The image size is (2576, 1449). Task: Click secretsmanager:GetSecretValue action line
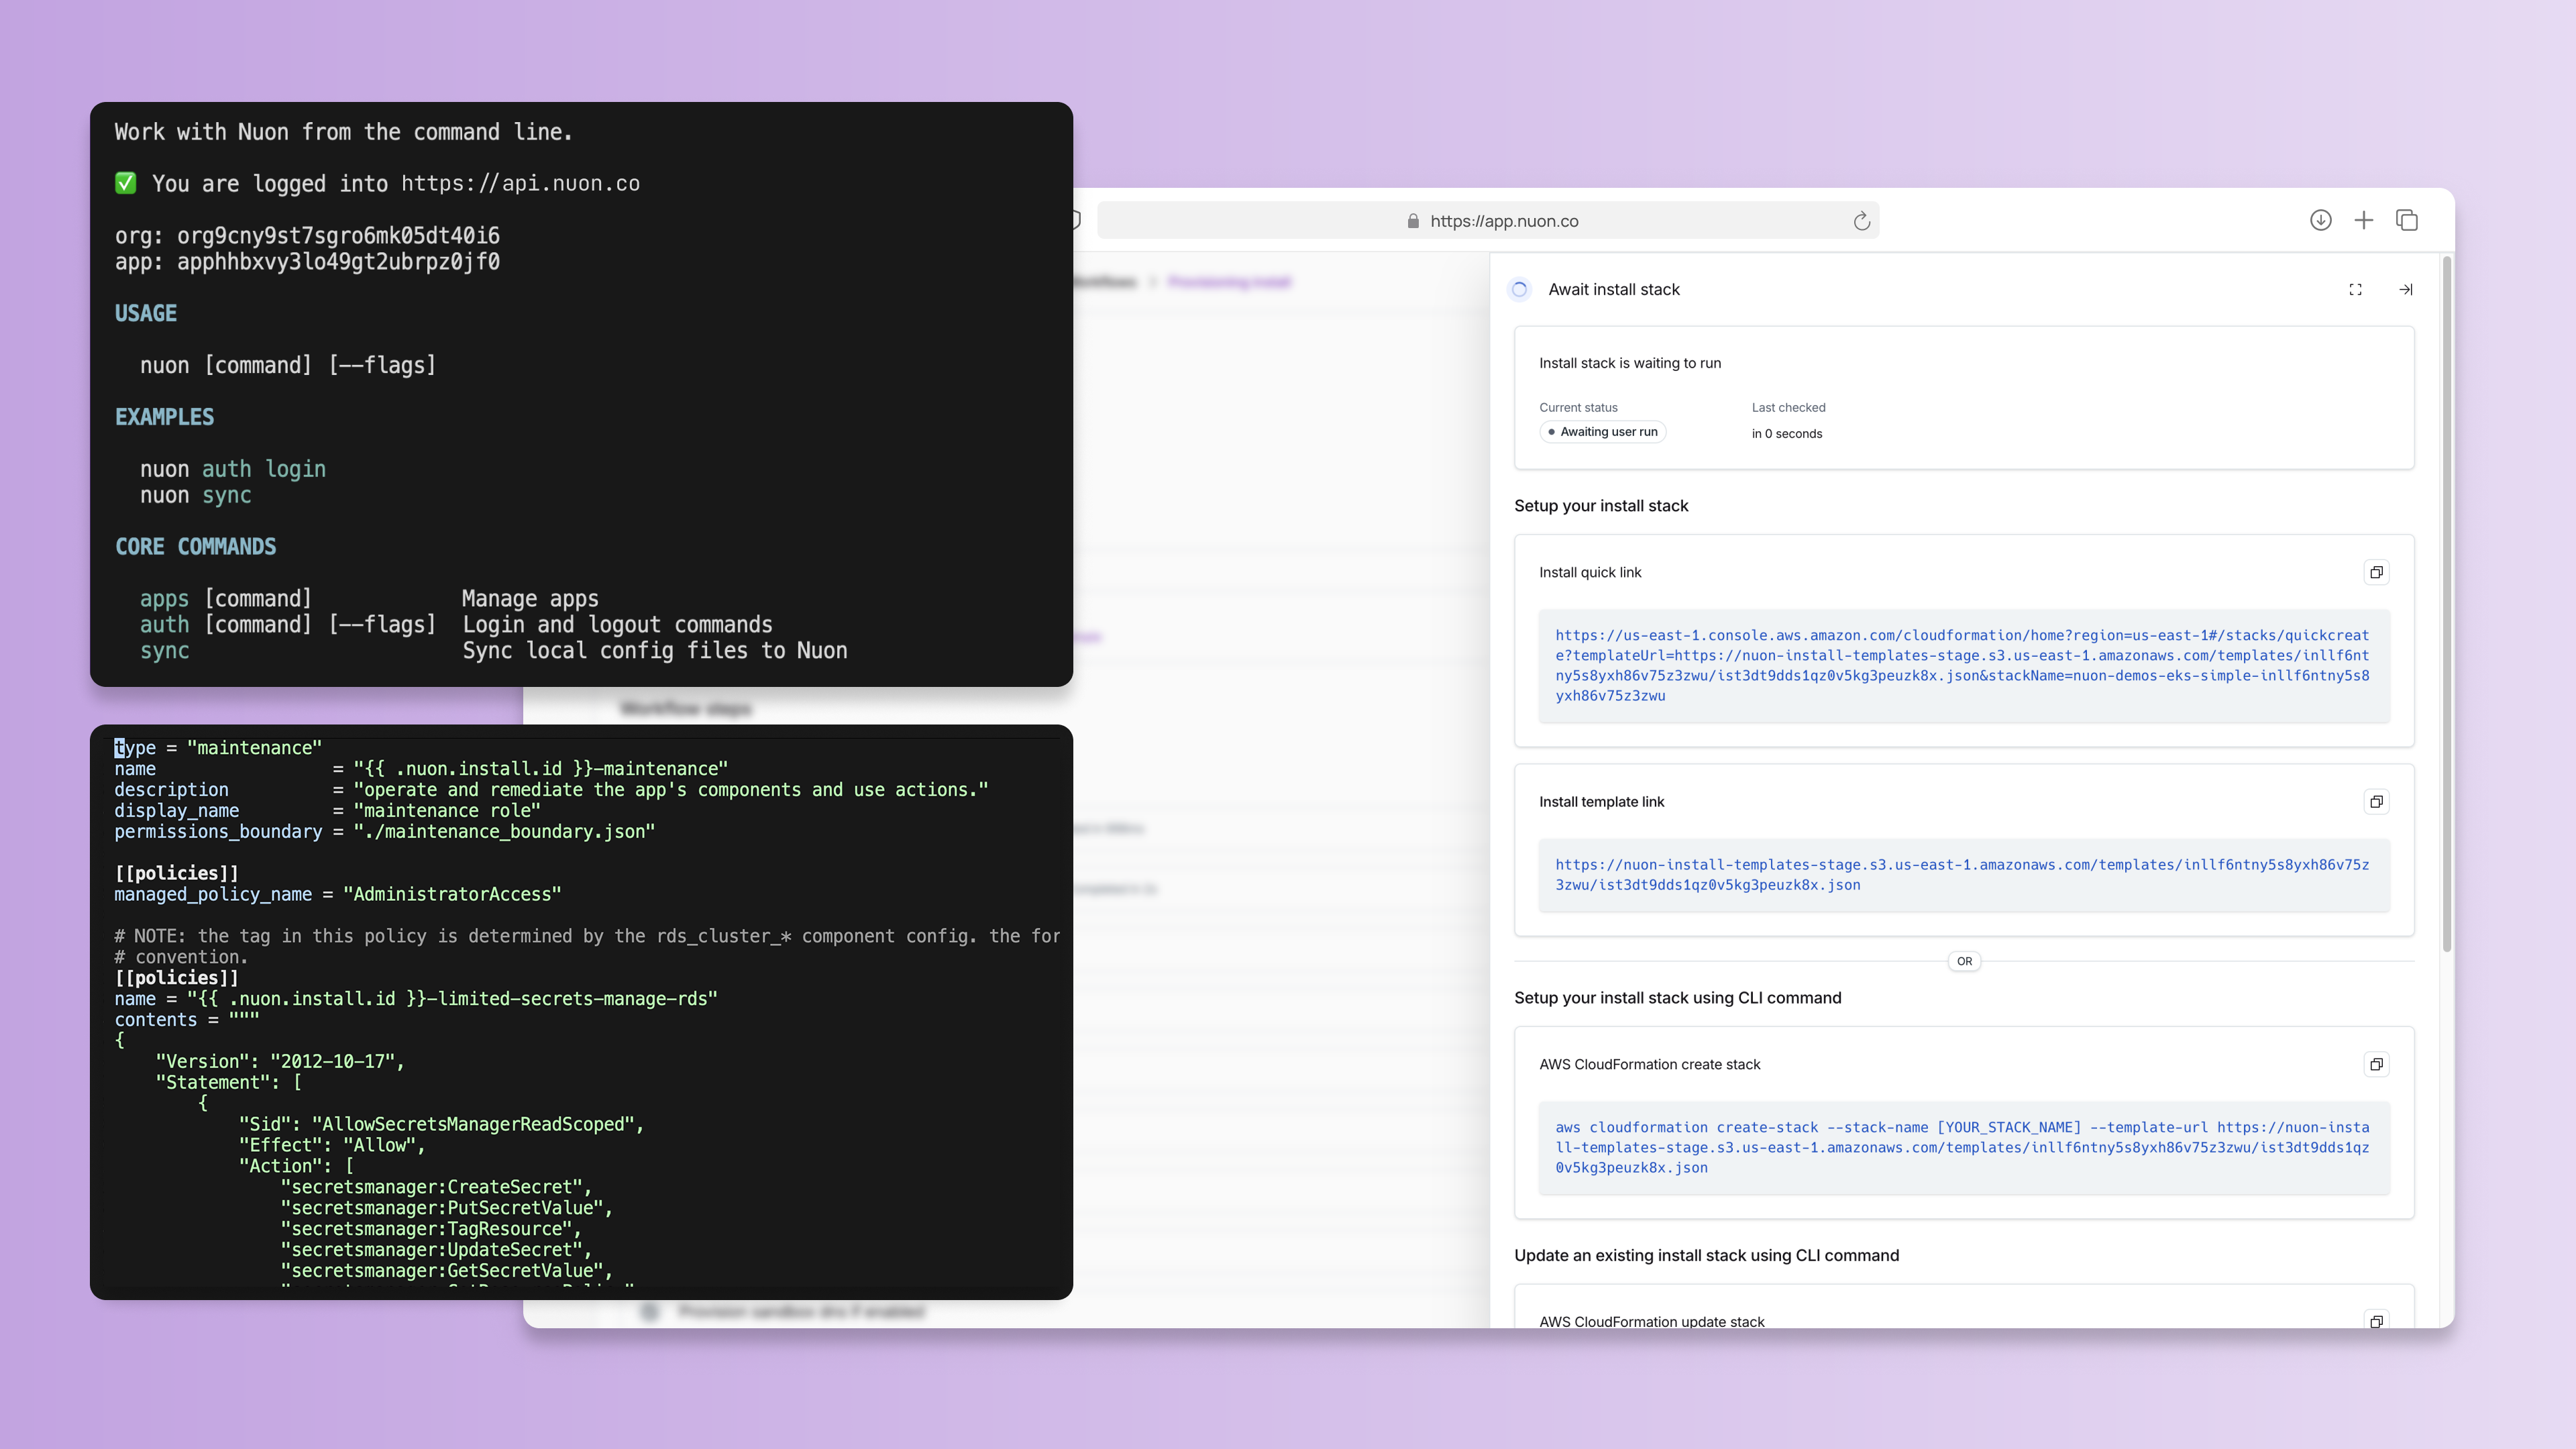[x=446, y=1271]
